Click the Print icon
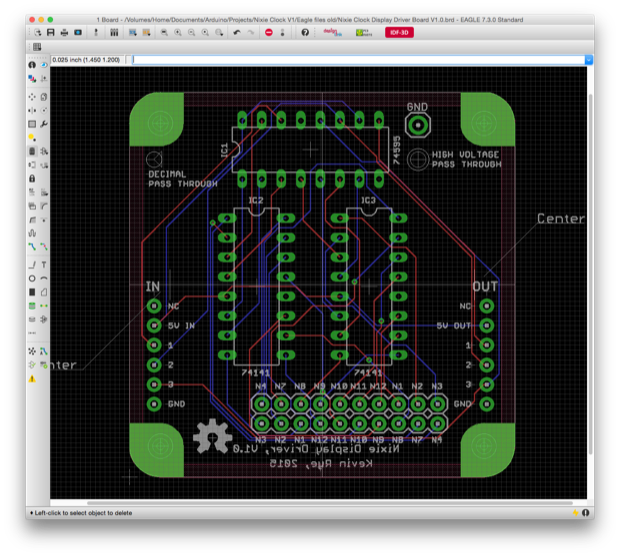This screenshot has height=556, width=620. coord(64,32)
